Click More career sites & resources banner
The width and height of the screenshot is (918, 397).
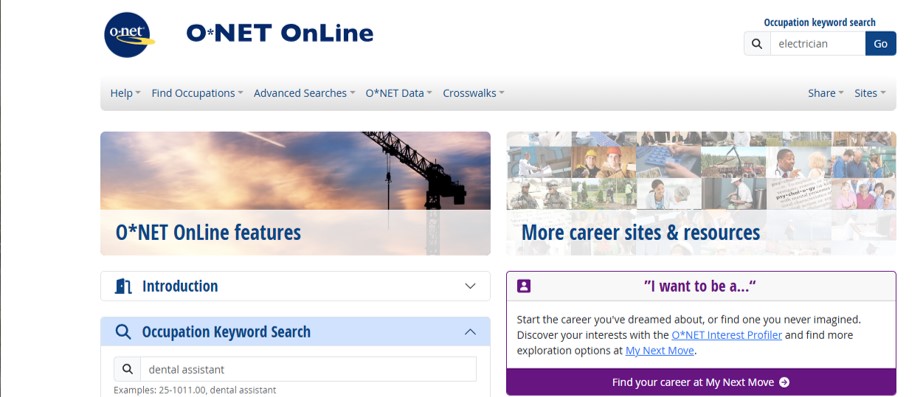(701, 193)
